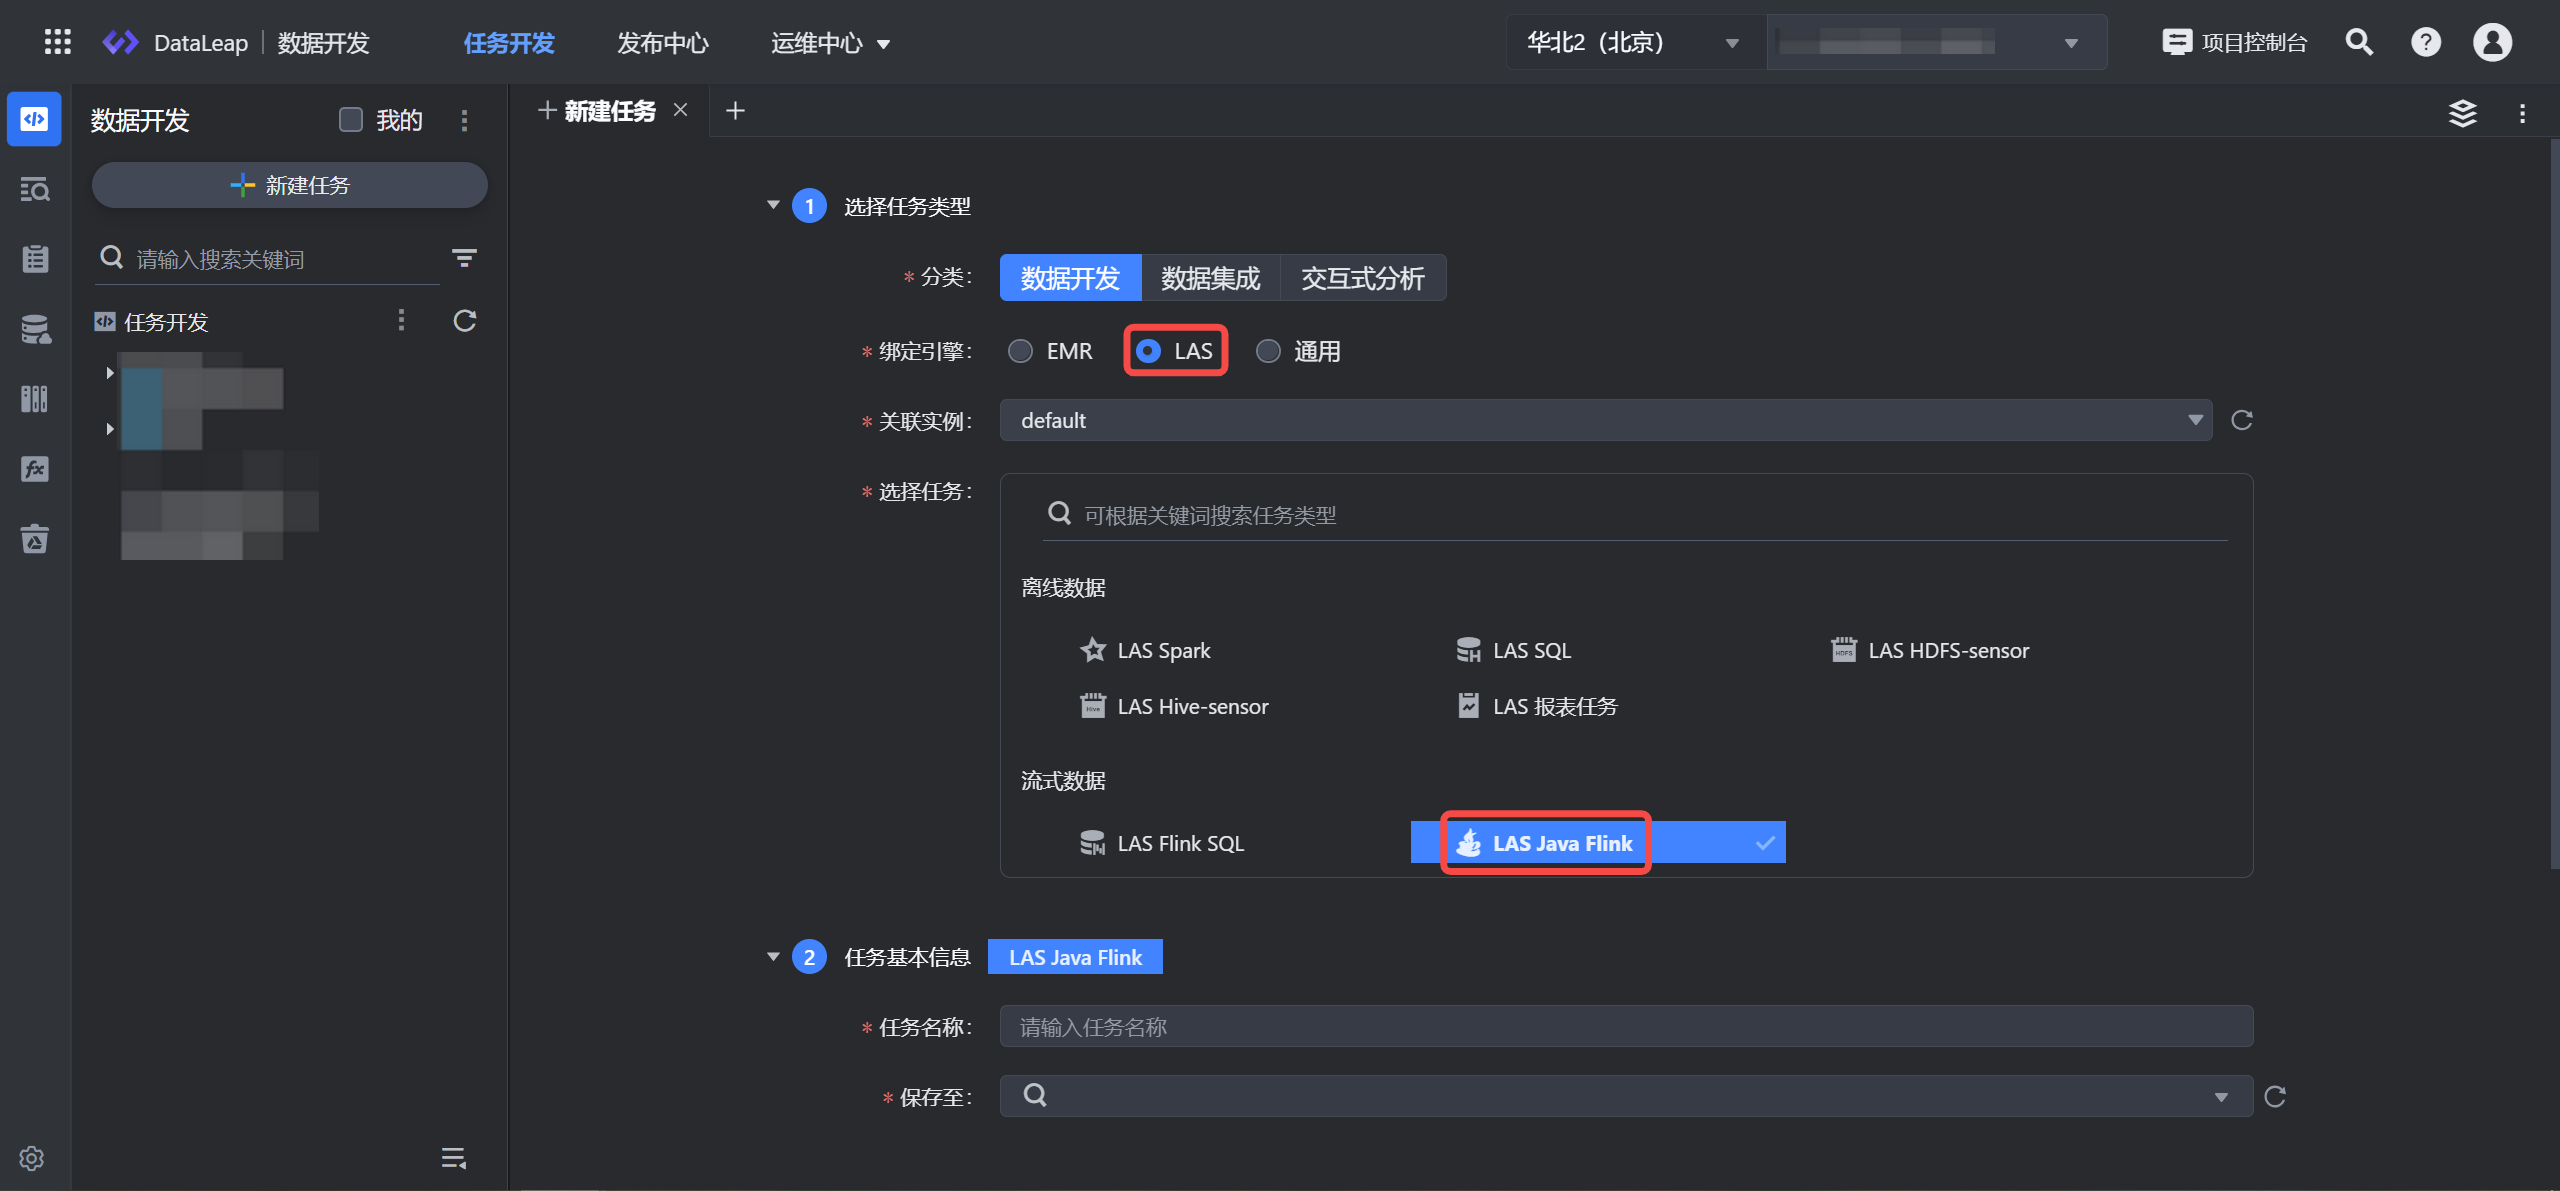Click the layers stack icon in tab bar

pos(2462,113)
